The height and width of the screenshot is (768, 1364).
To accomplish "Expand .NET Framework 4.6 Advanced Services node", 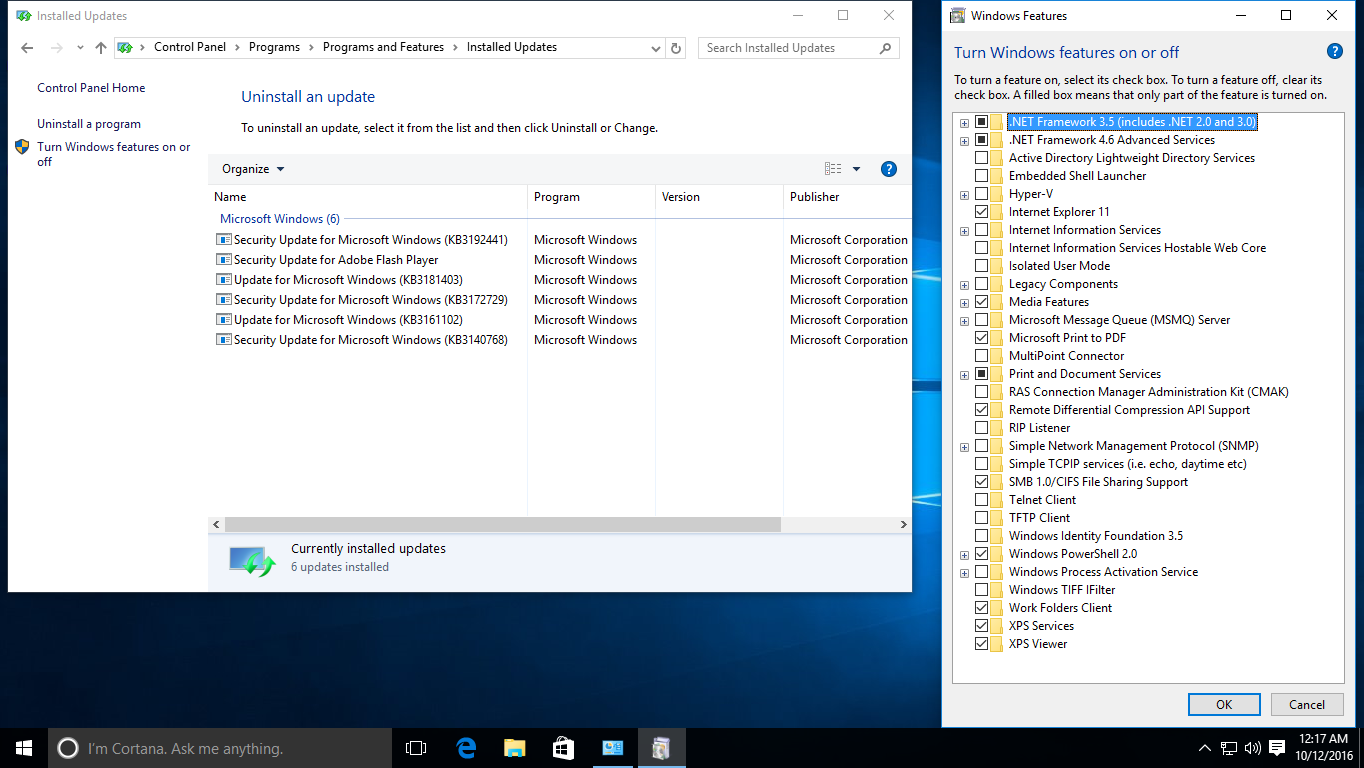I will pyautogui.click(x=964, y=141).
